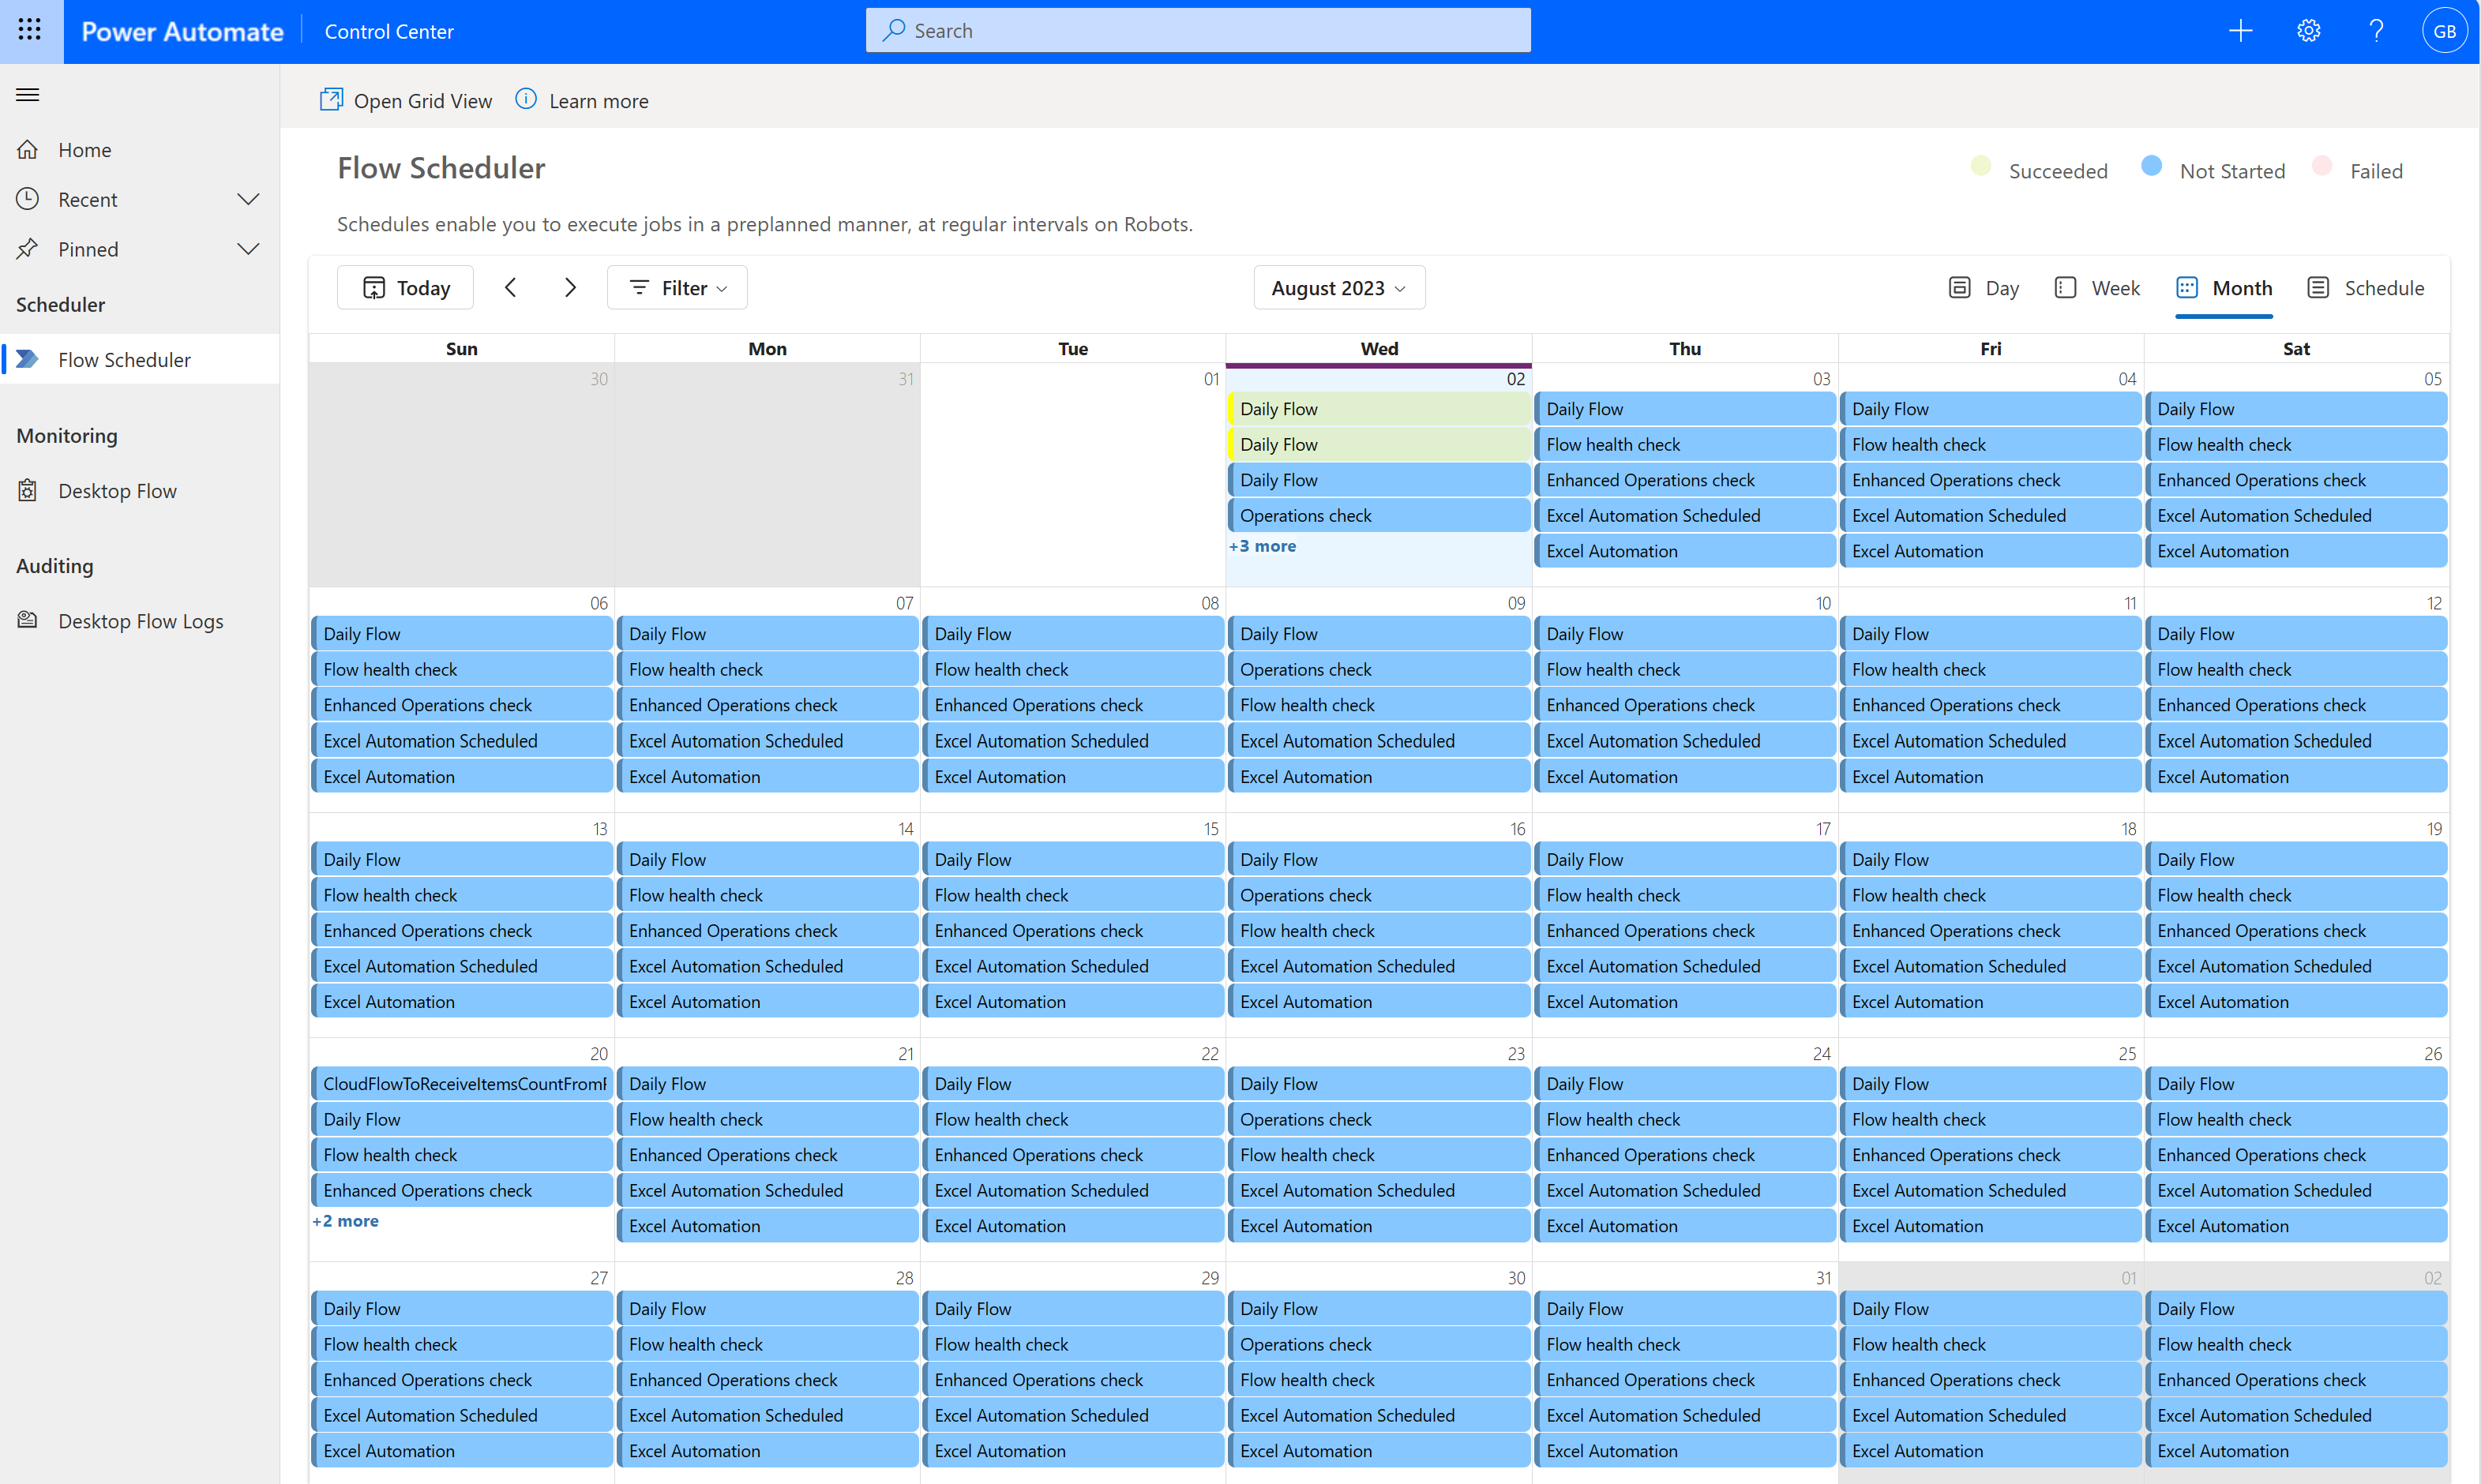Screen dimensions: 2481x1484
Task: Select Flow Scheduler in sidebar
Action: pos(124,357)
